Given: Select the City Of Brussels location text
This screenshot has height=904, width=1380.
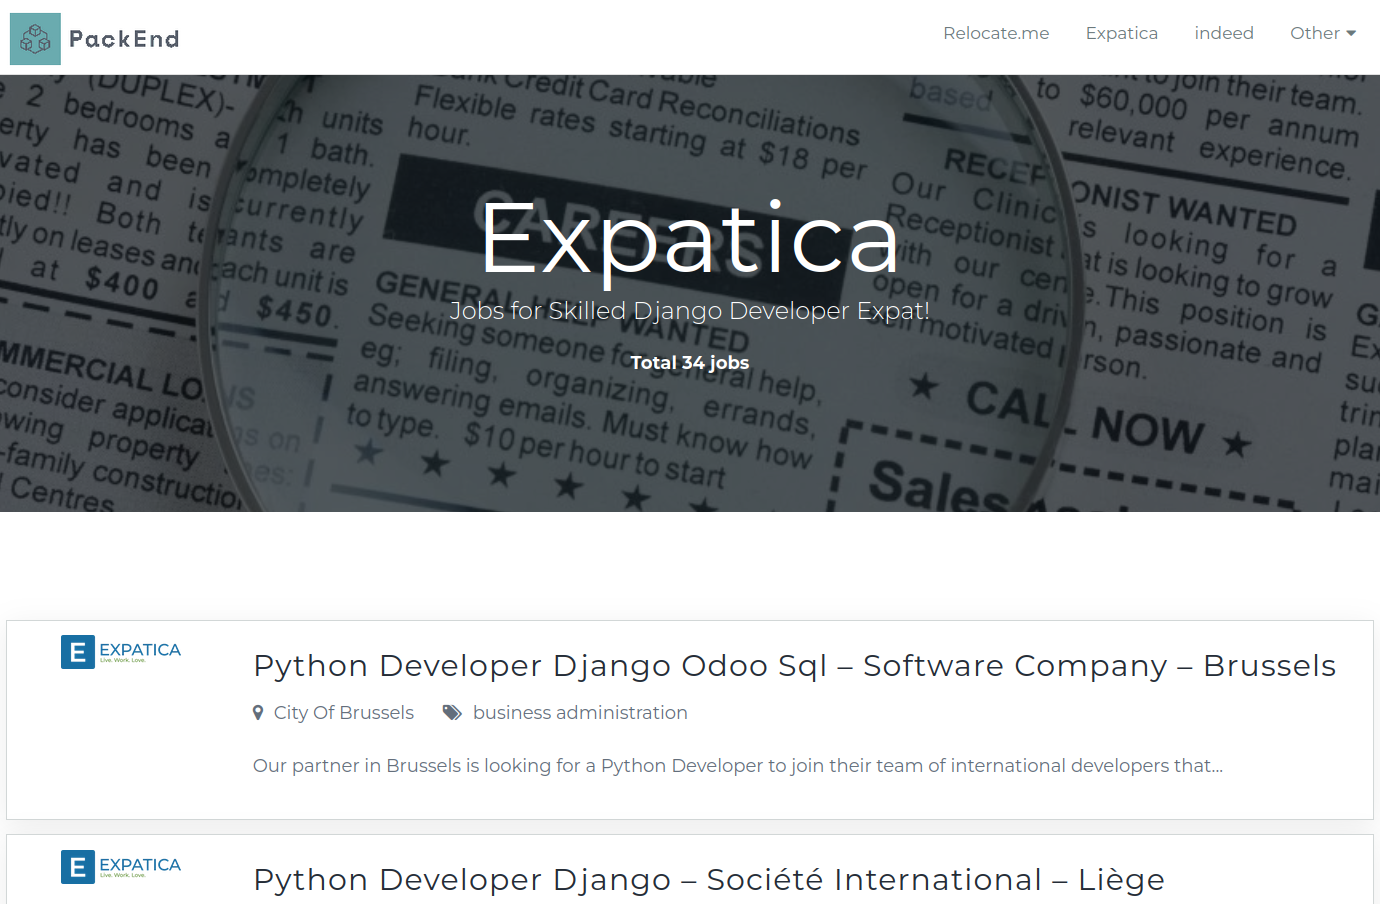Looking at the screenshot, I should (344, 713).
